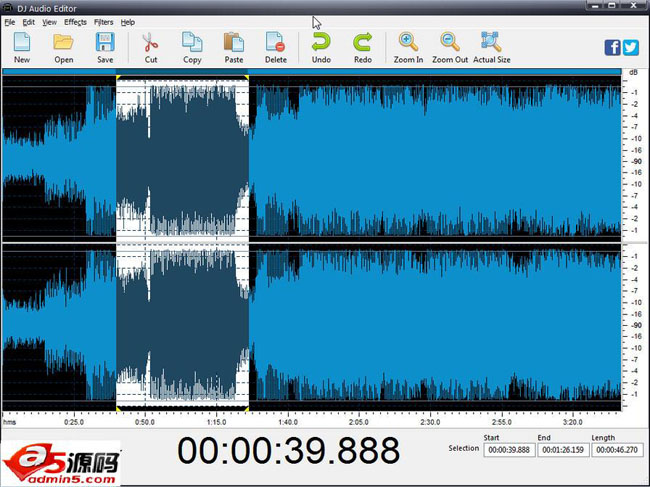Click the 2:05.0 mark on the timeline ruler

(359, 422)
